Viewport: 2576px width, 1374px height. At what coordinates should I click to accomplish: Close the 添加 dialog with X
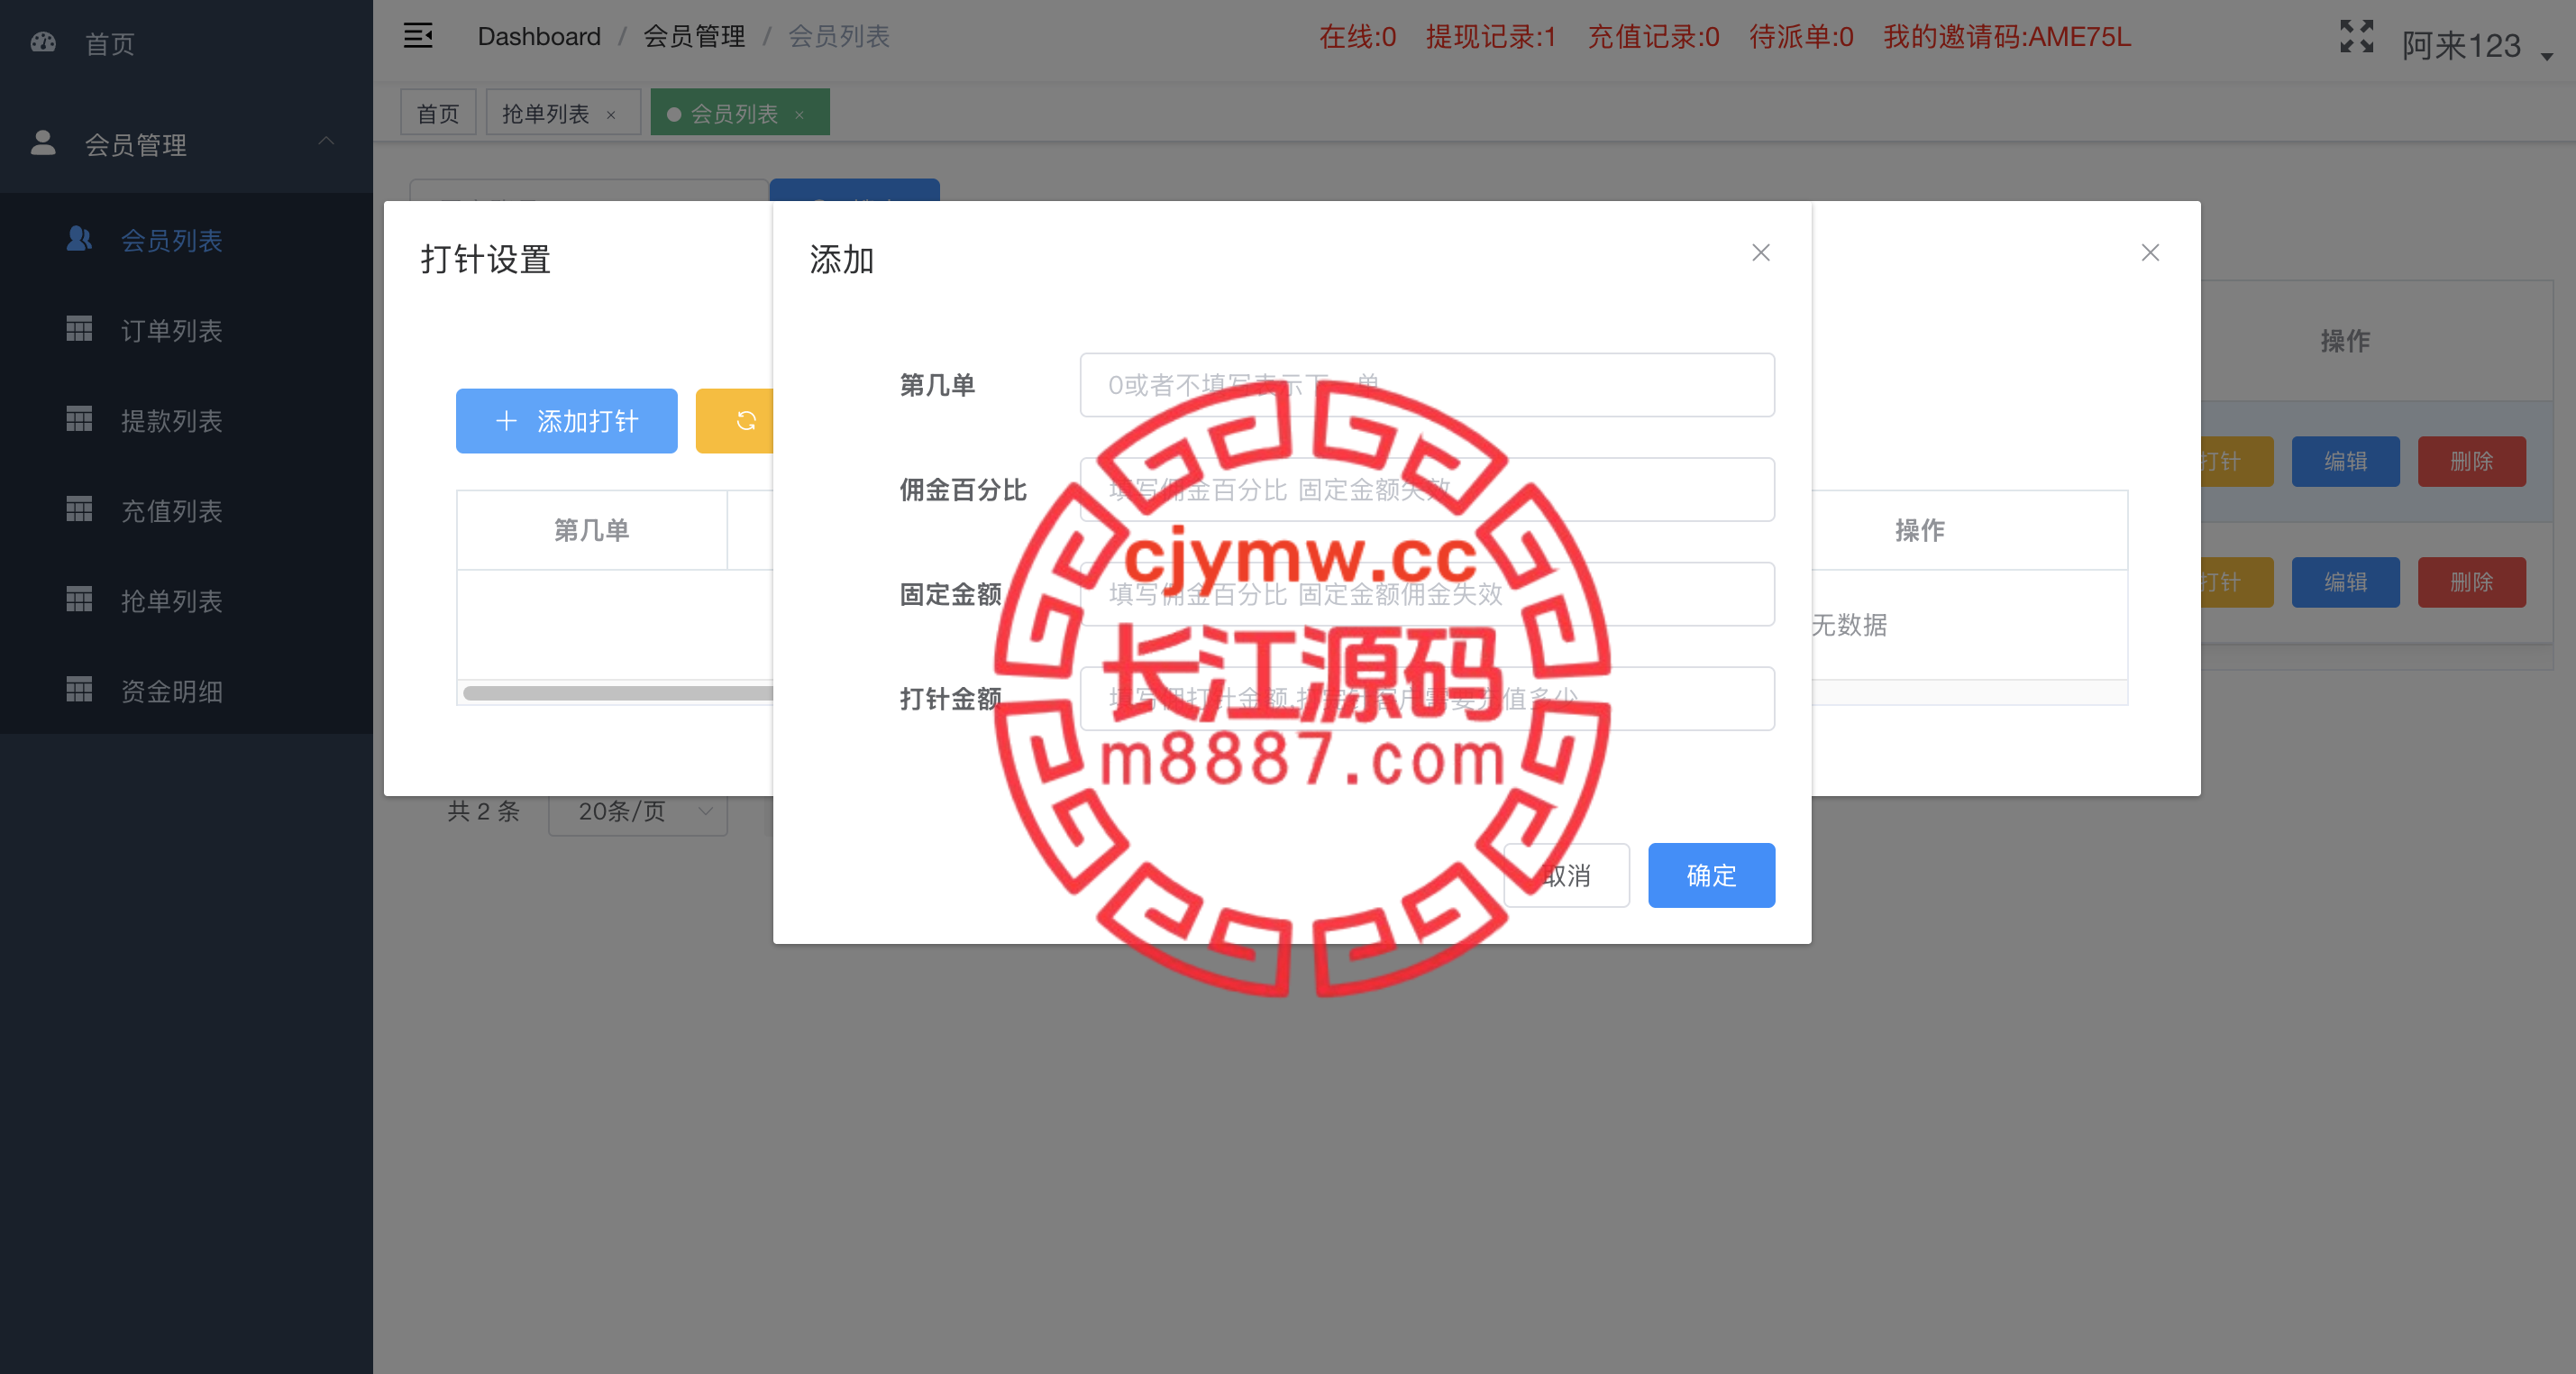[x=1761, y=253]
